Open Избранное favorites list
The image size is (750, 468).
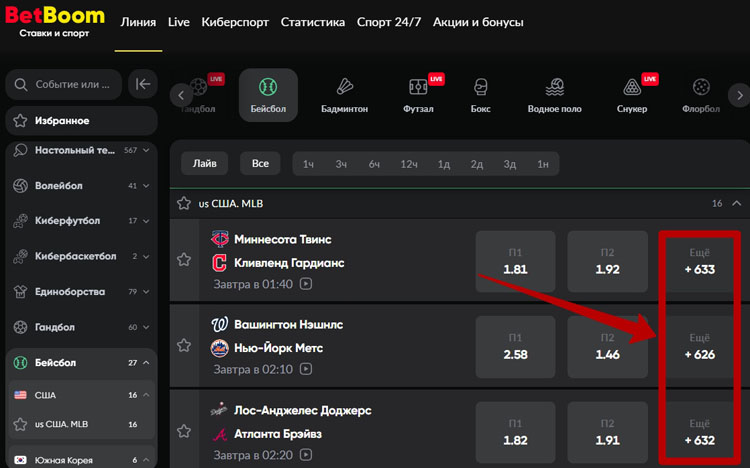point(81,121)
